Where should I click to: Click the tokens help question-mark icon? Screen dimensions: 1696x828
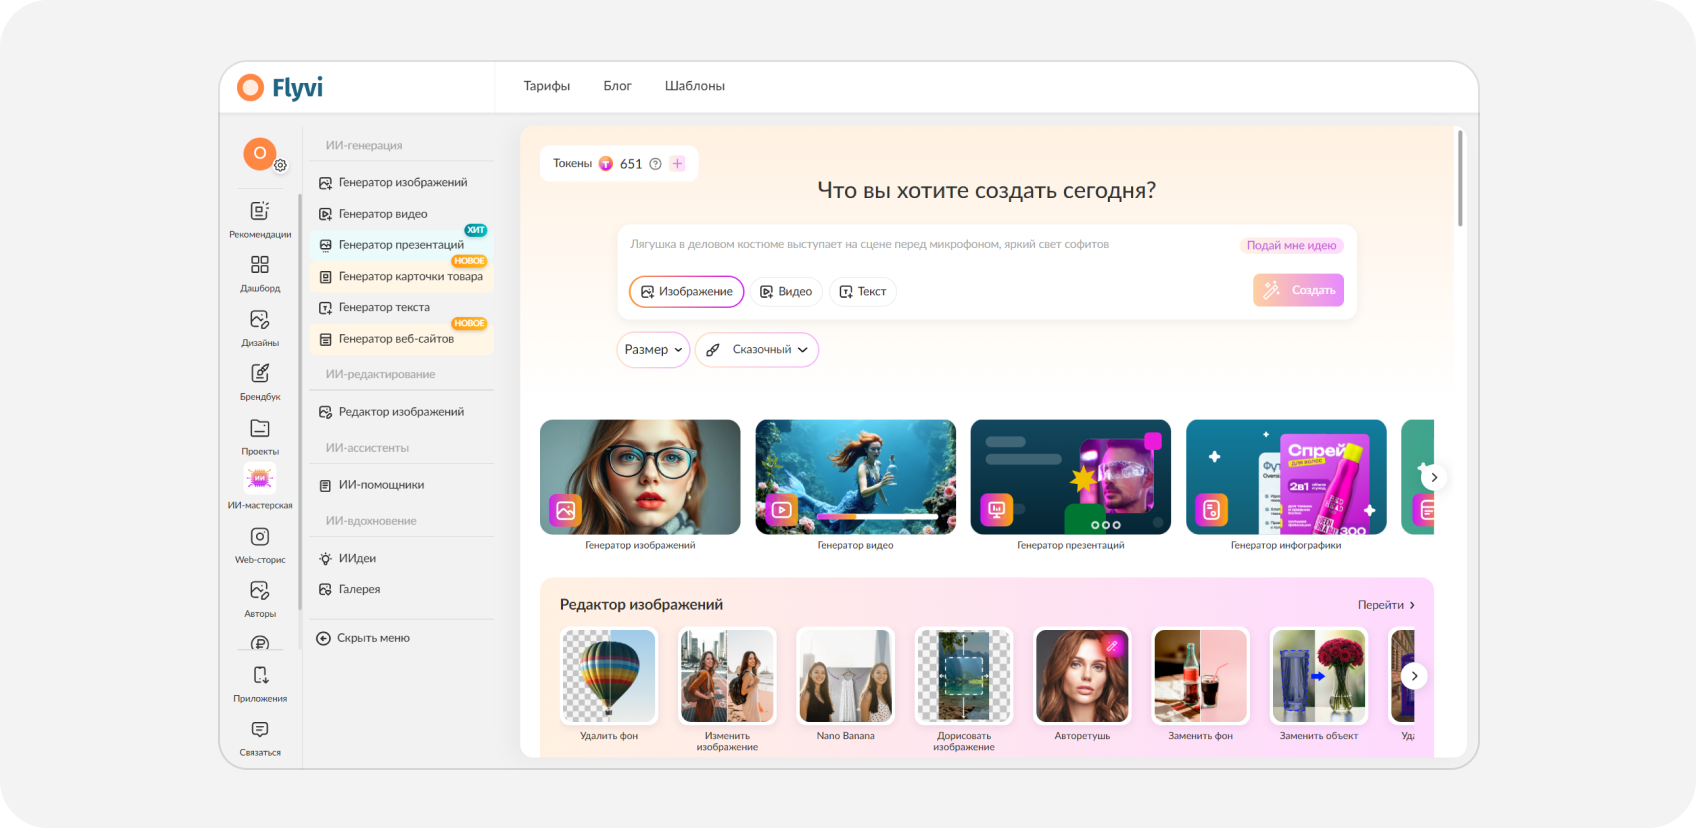(x=655, y=164)
